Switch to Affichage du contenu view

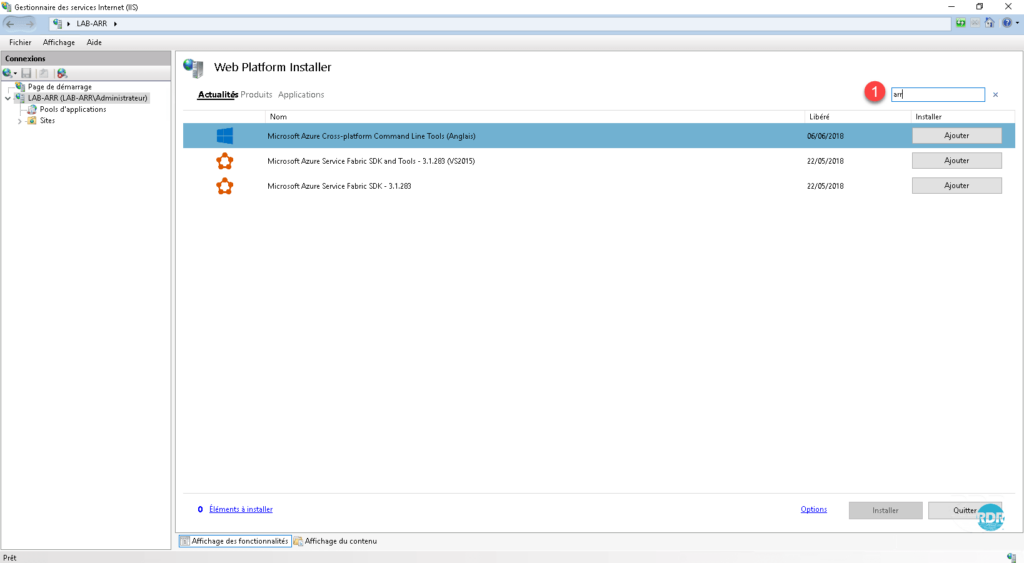point(336,541)
